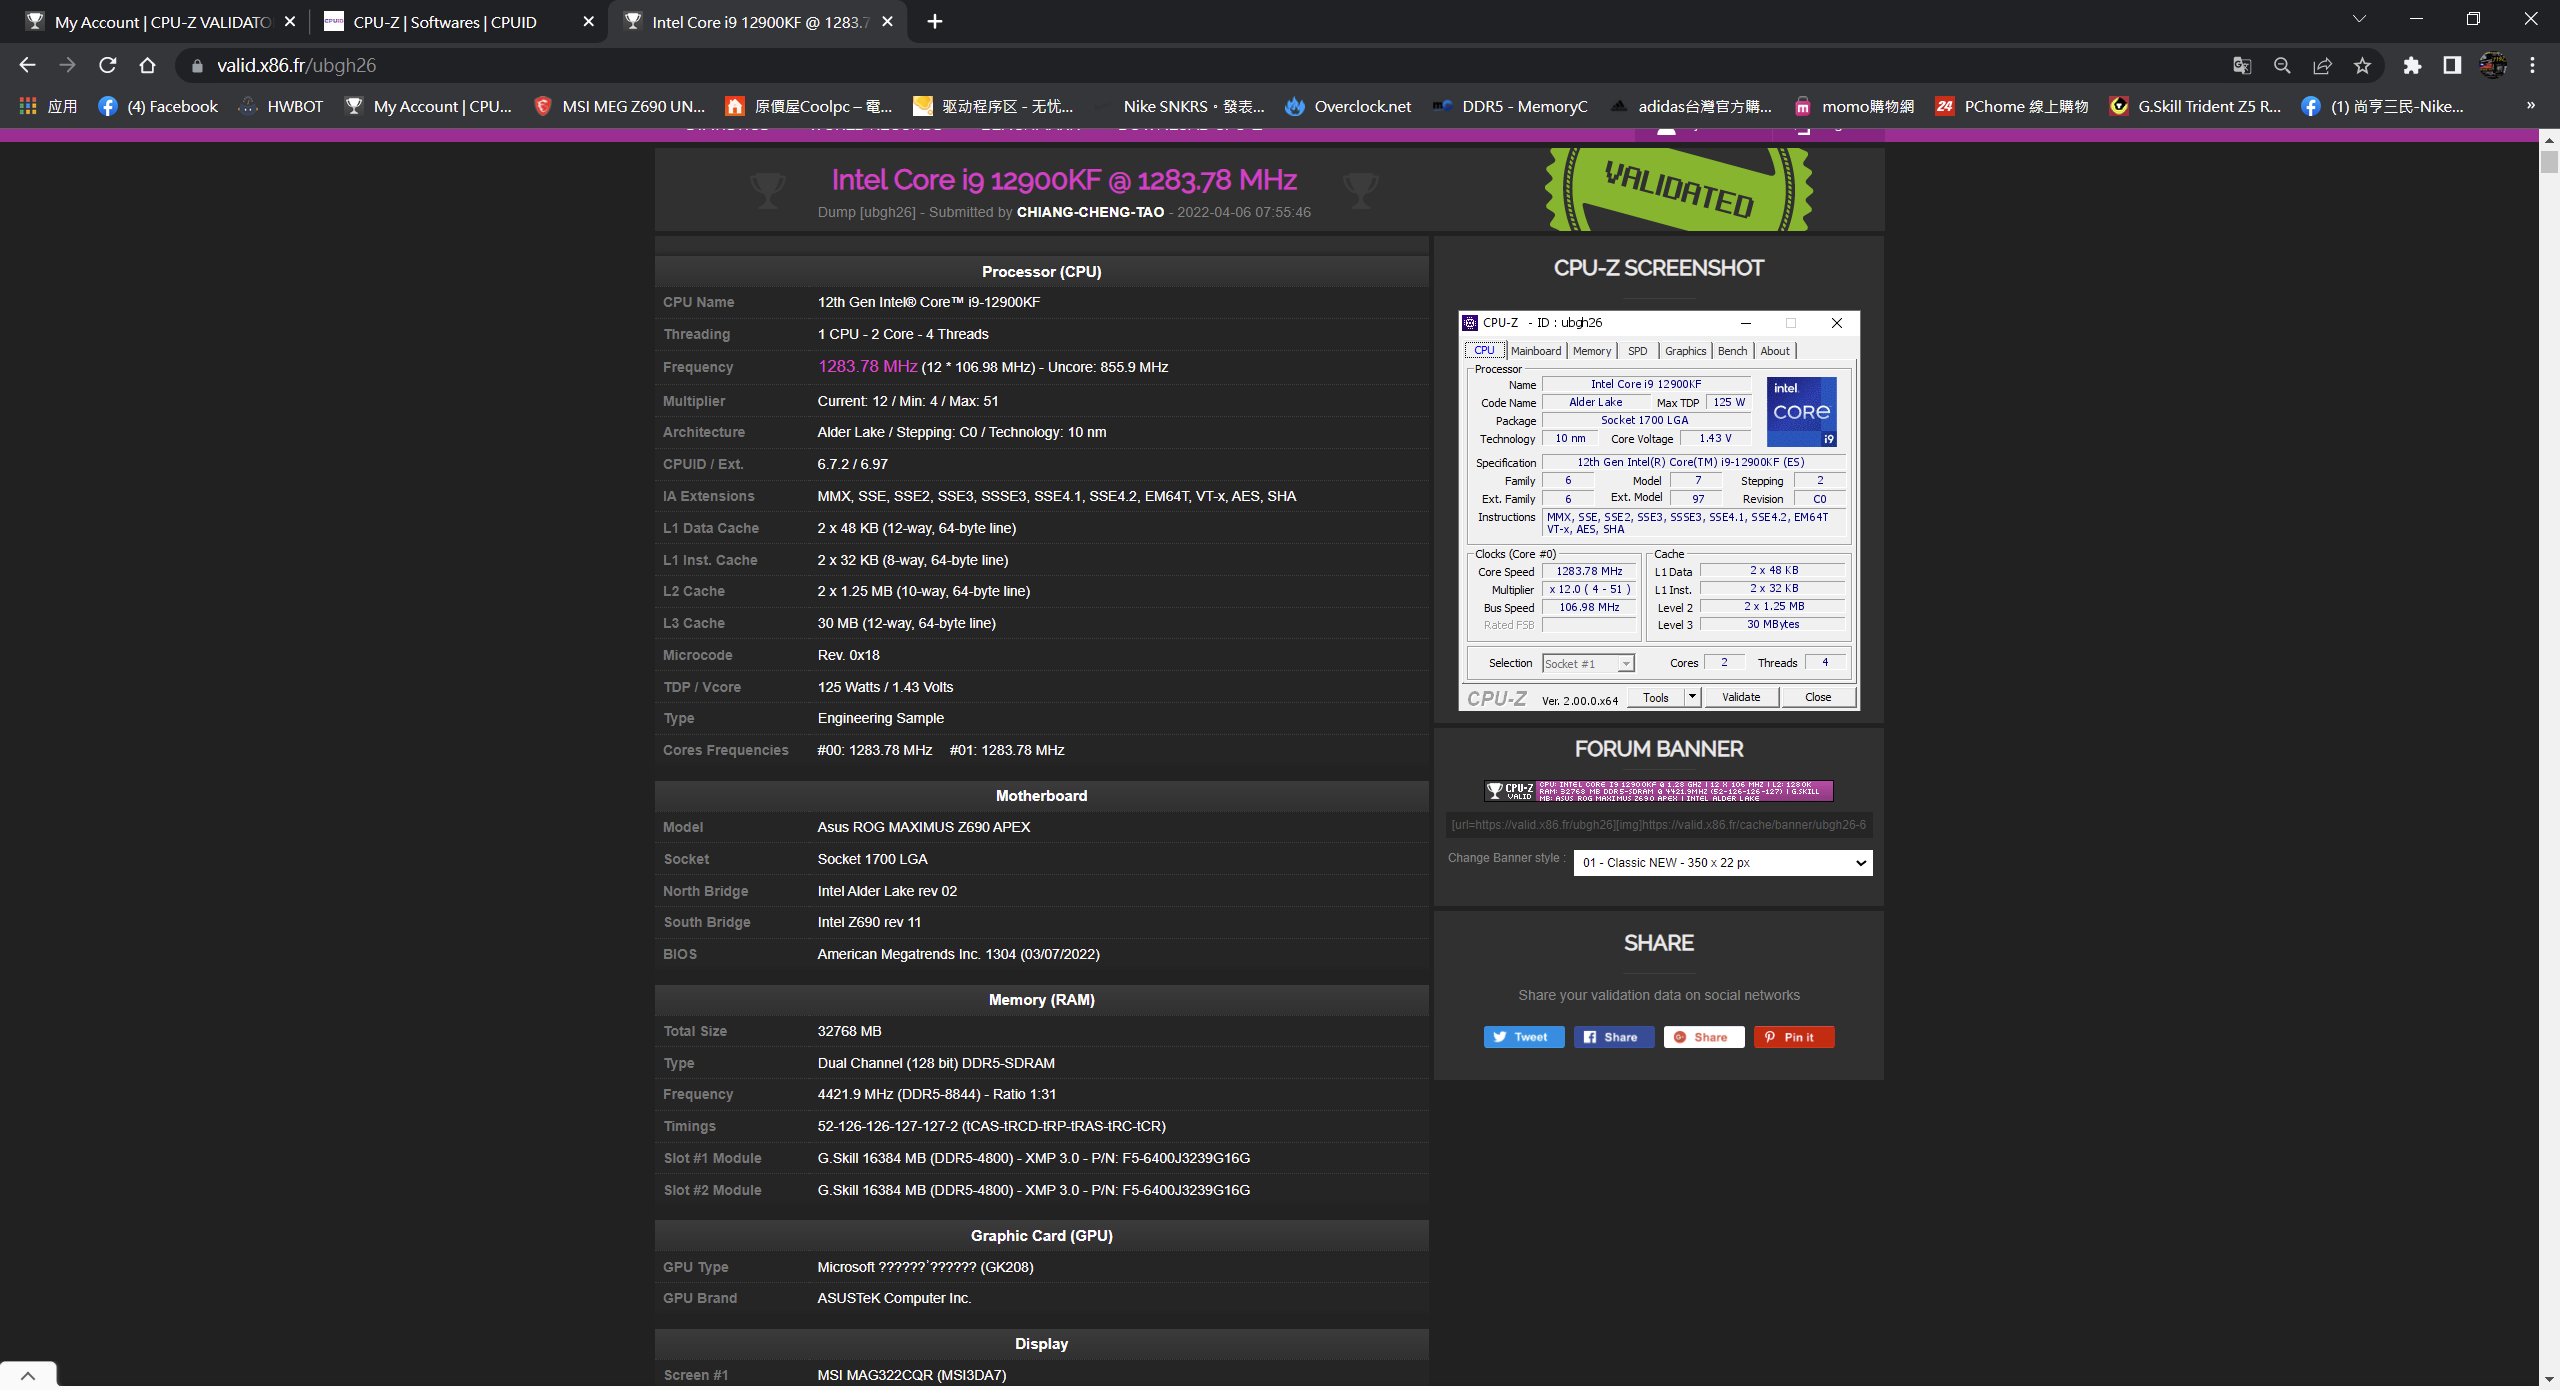Viewport: 2560px width, 1390px height.
Task: Tweet this validation result
Action: click(1523, 1037)
